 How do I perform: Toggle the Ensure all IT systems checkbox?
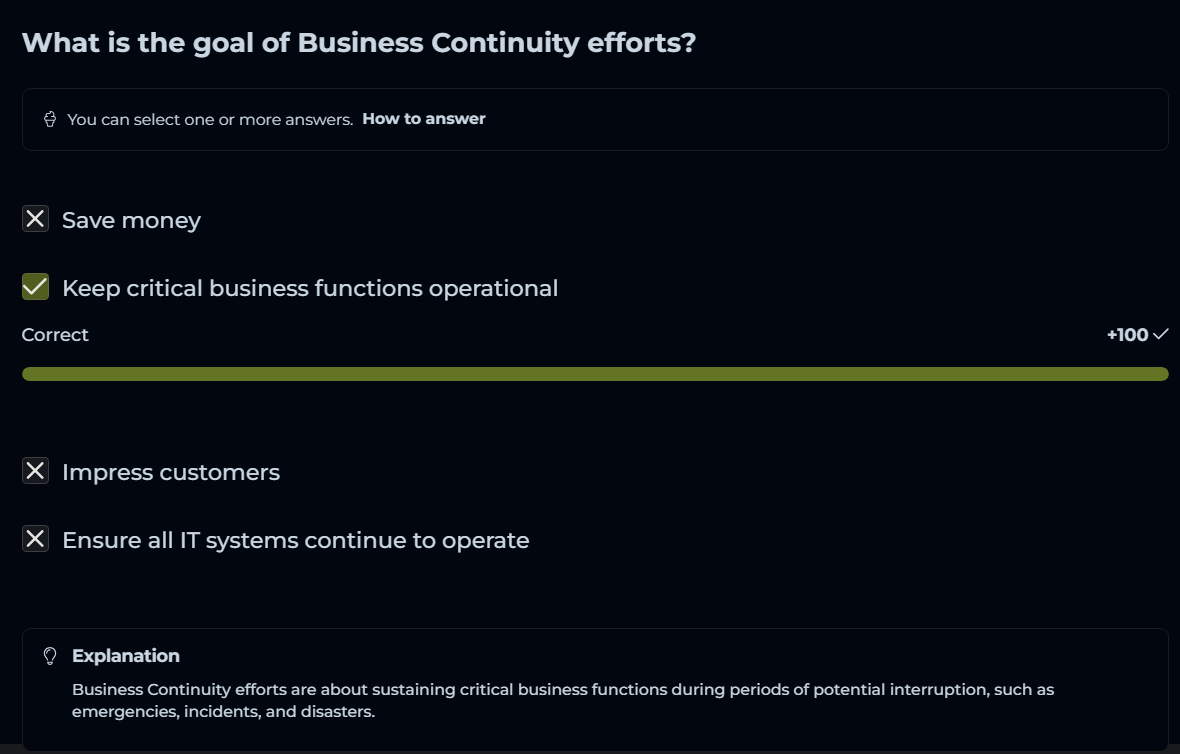(x=35, y=540)
